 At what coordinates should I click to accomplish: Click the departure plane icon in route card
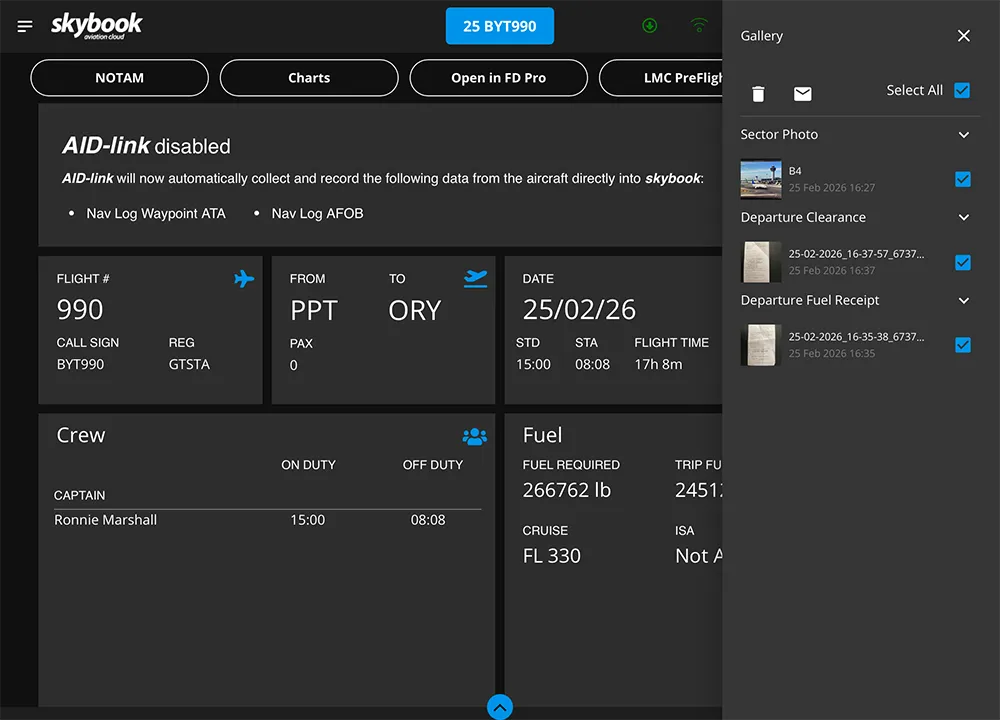click(476, 279)
